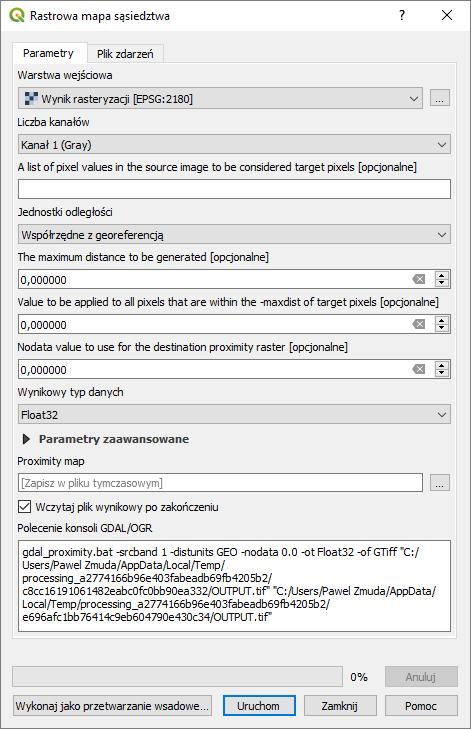Increase maximum distance with up arrow
The height and width of the screenshot is (729, 471).
[x=442, y=275]
